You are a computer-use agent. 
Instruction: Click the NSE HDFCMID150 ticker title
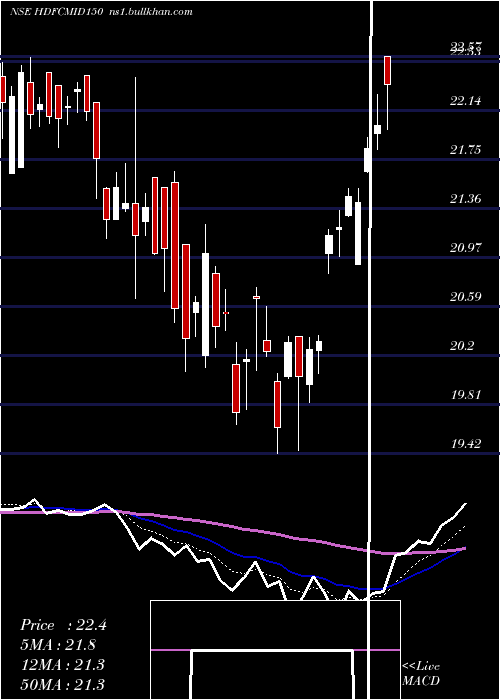57,12
